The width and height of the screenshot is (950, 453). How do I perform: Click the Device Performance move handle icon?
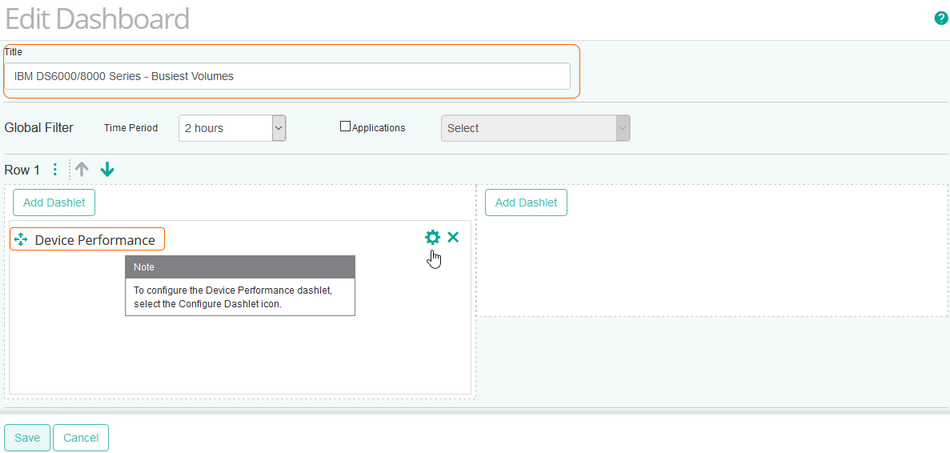(21, 240)
